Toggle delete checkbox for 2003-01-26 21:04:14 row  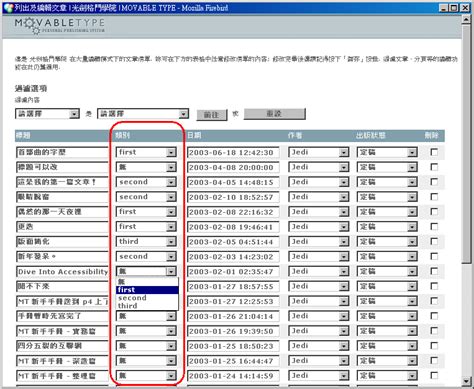[x=434, y=316]
